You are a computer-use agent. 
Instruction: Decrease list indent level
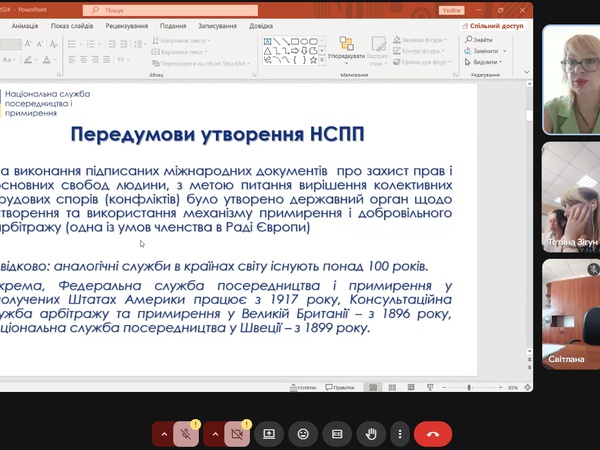coord(112,44)
